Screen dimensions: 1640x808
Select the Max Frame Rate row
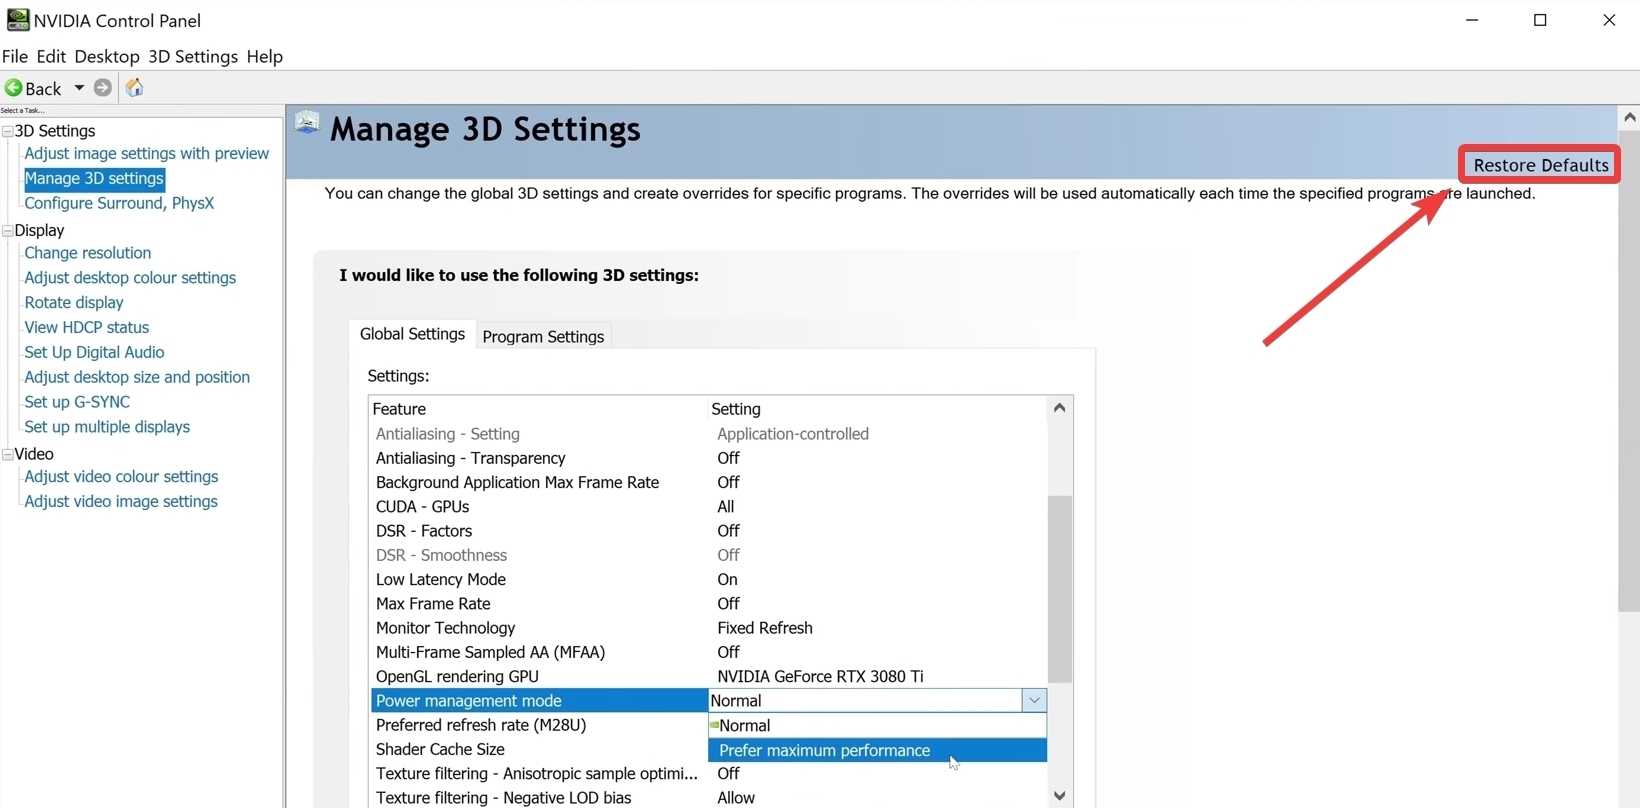[709, 604]
